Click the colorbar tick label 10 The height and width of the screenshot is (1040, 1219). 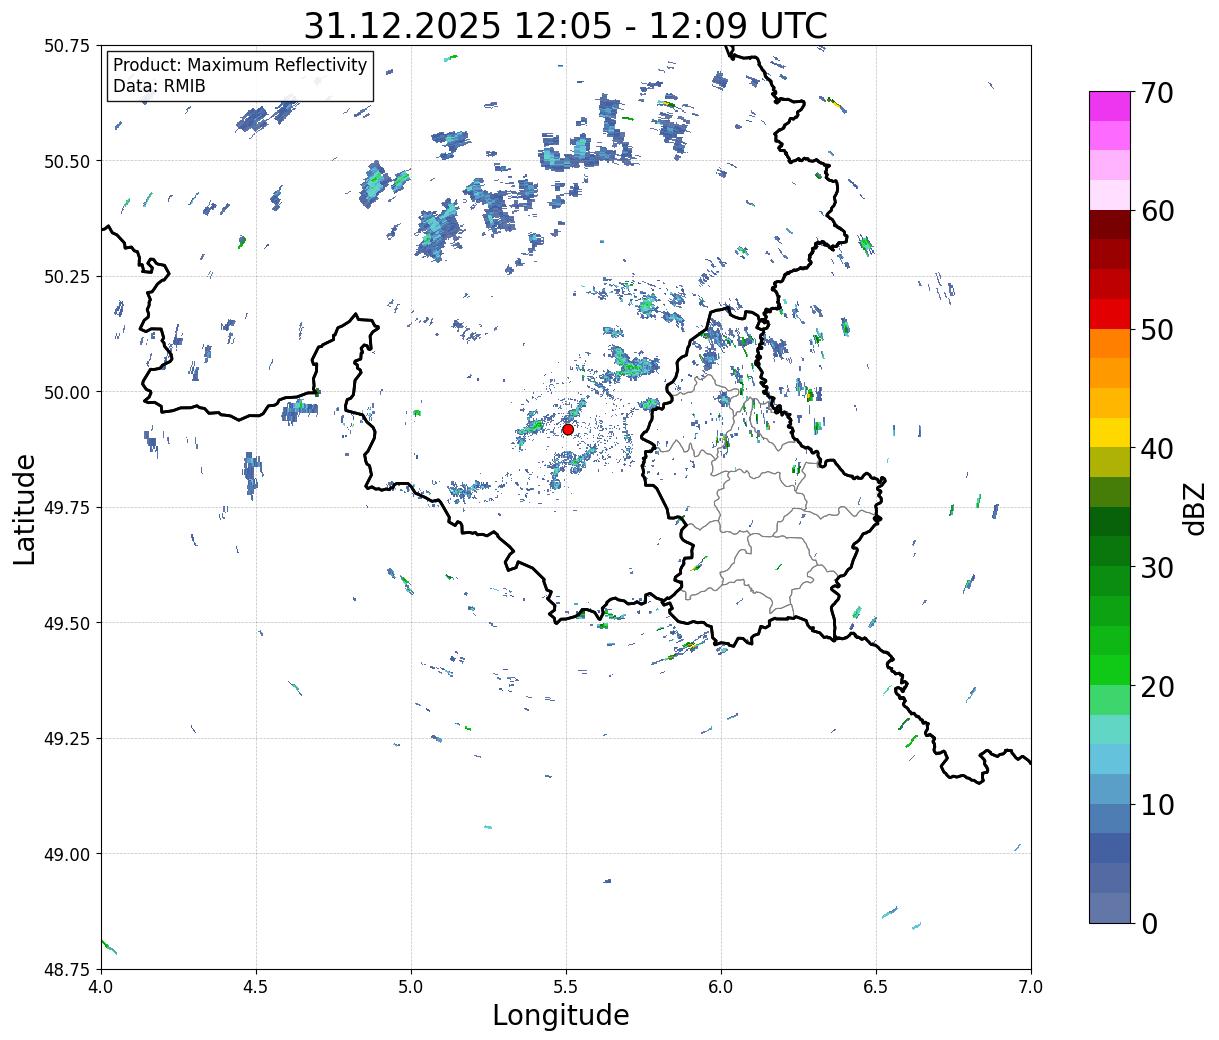coord(1157,804)
